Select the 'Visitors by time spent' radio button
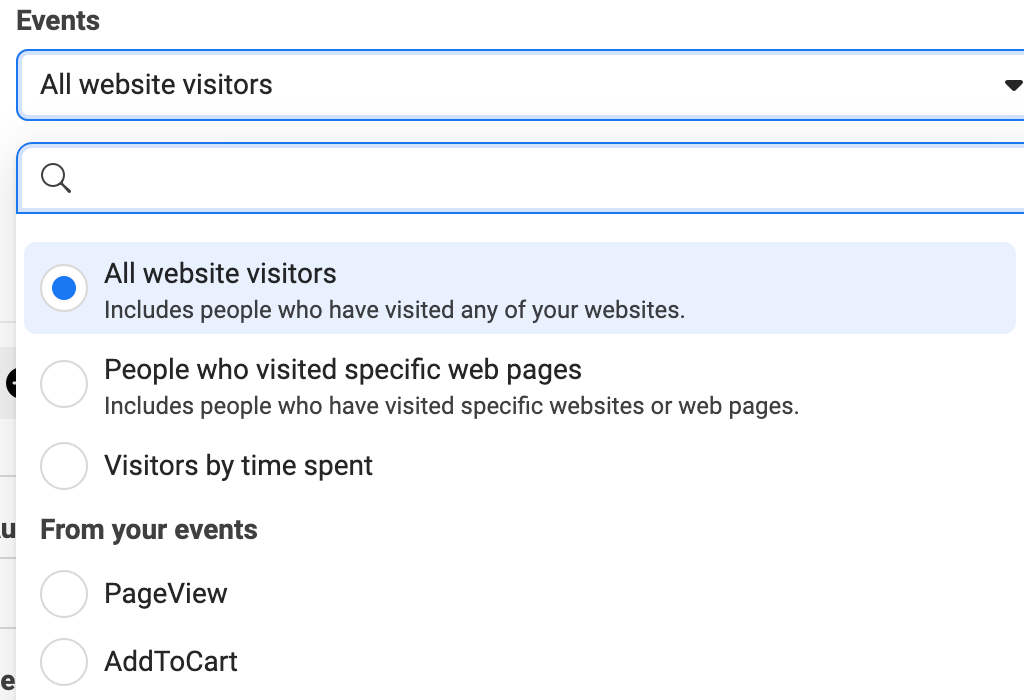The image size is (1024, 700). coord(63,465)
